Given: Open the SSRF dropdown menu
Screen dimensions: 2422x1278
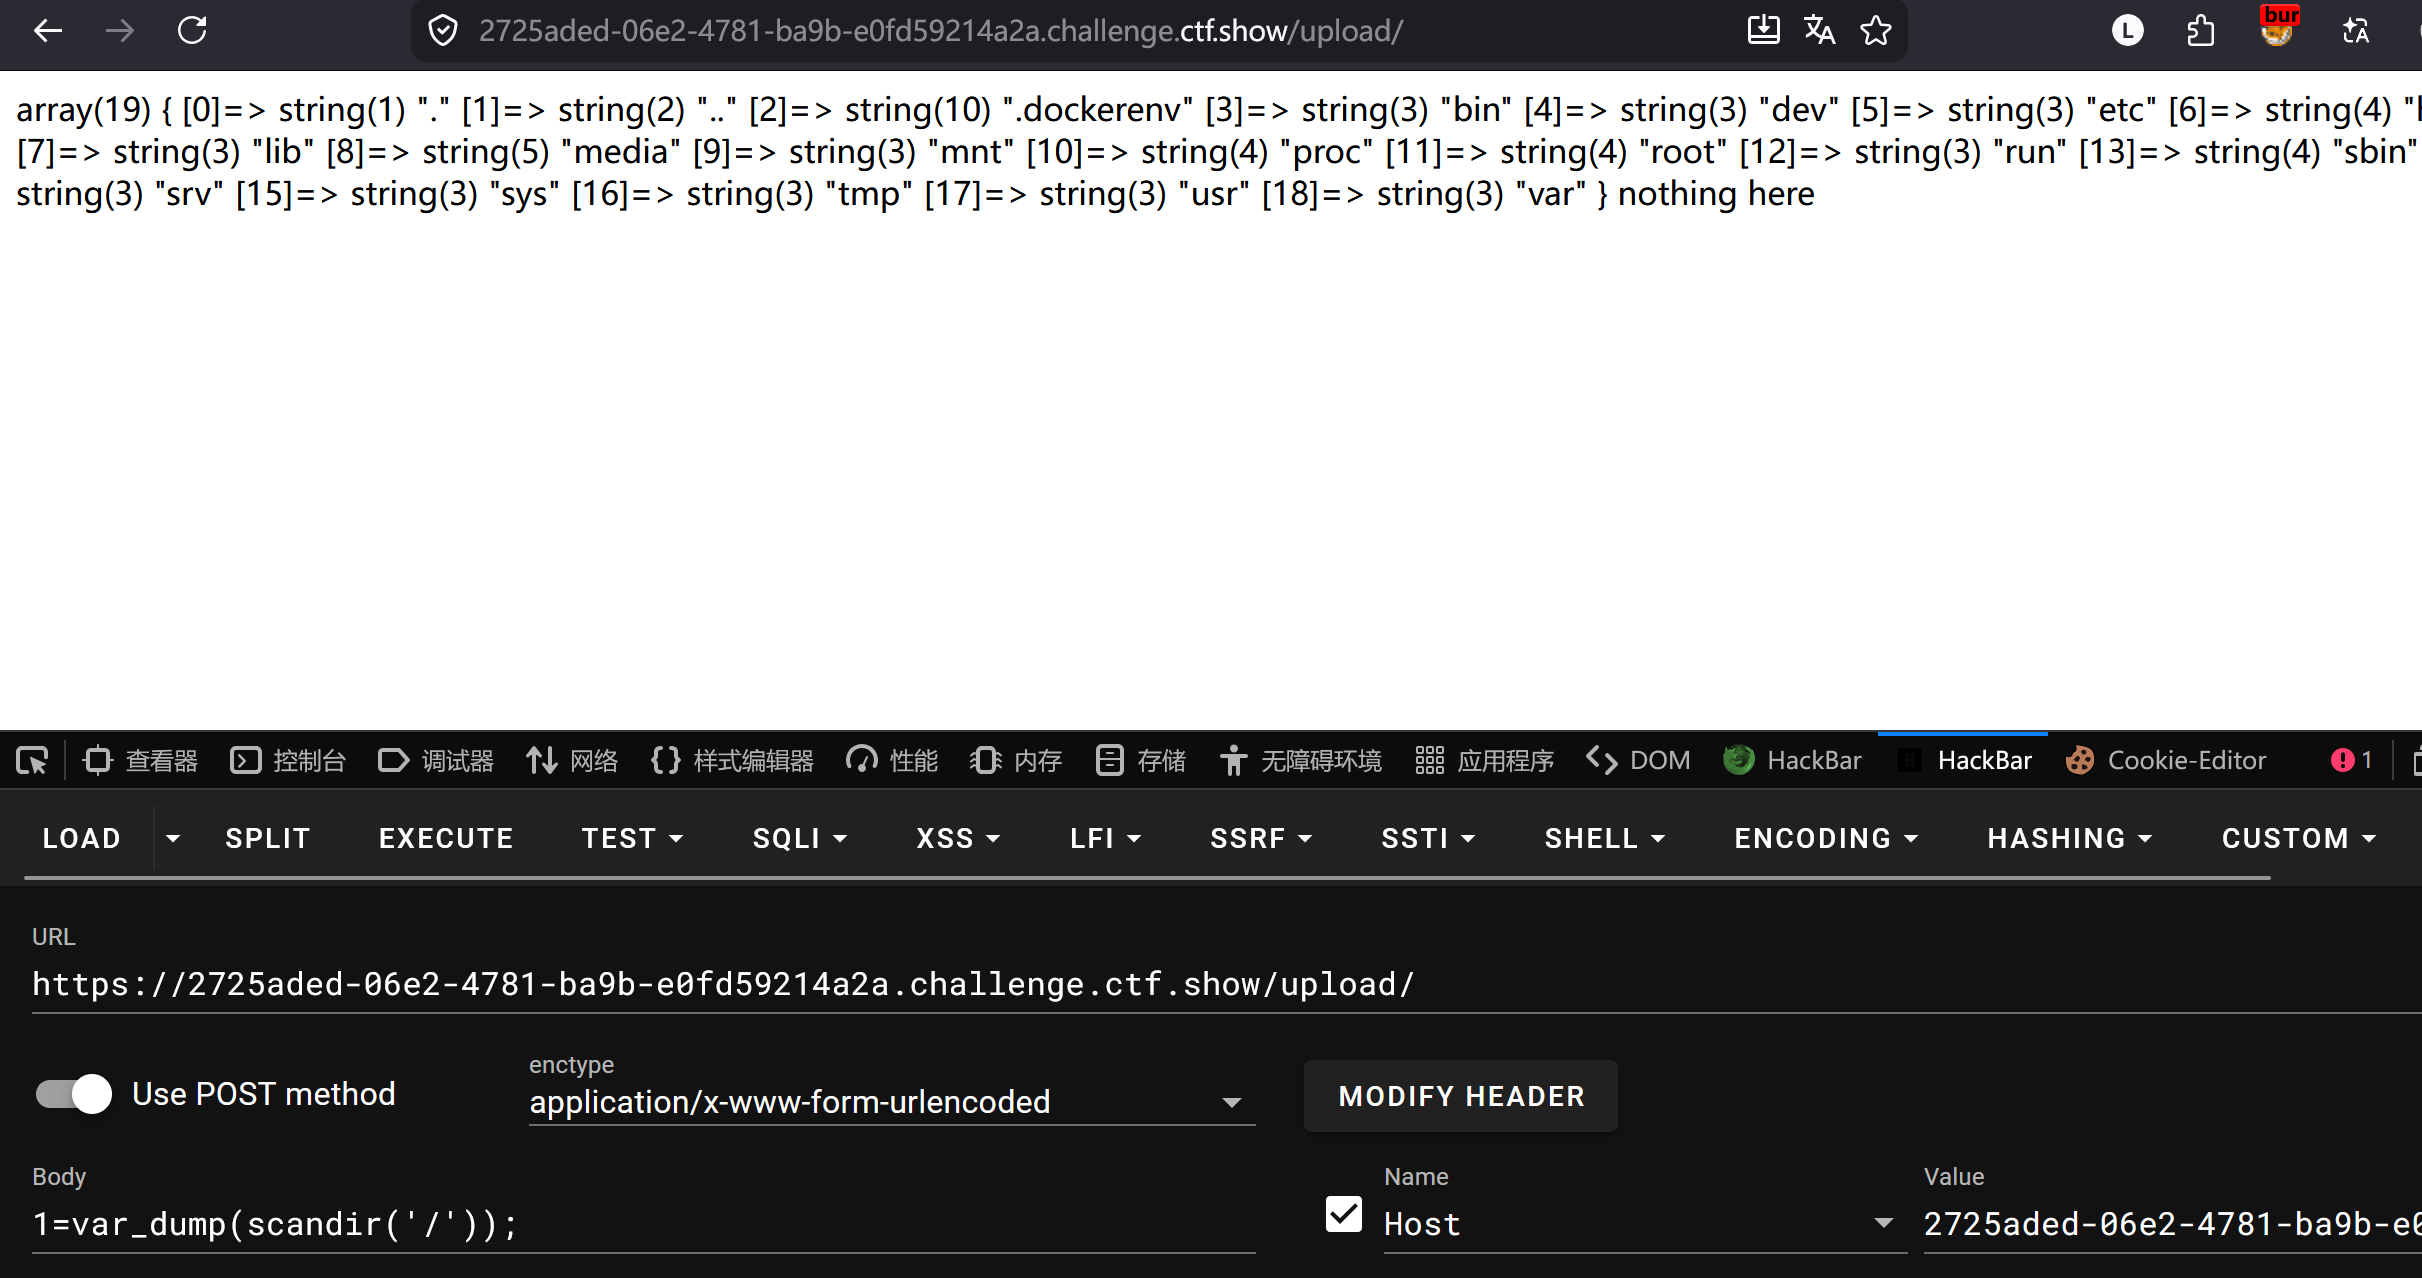Looking at the screenshot, I should click(1261, 838).
